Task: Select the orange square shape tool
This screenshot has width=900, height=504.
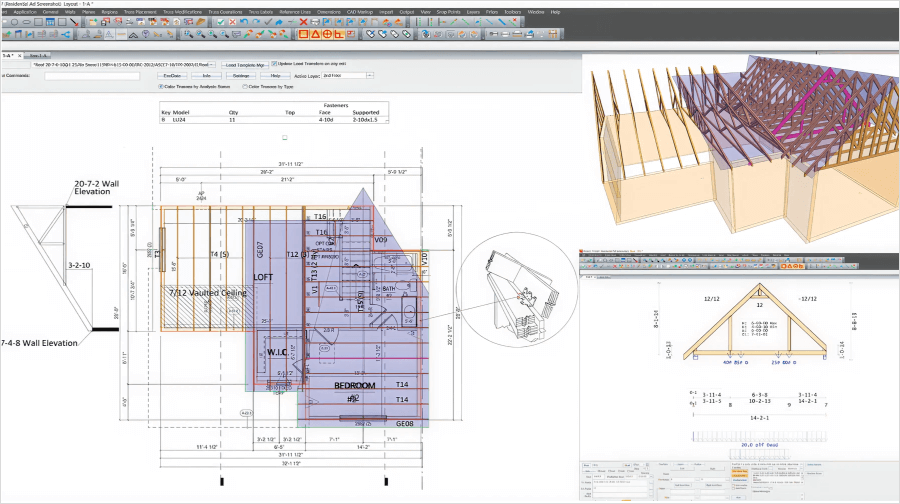Action: click(x=304, y=34)
